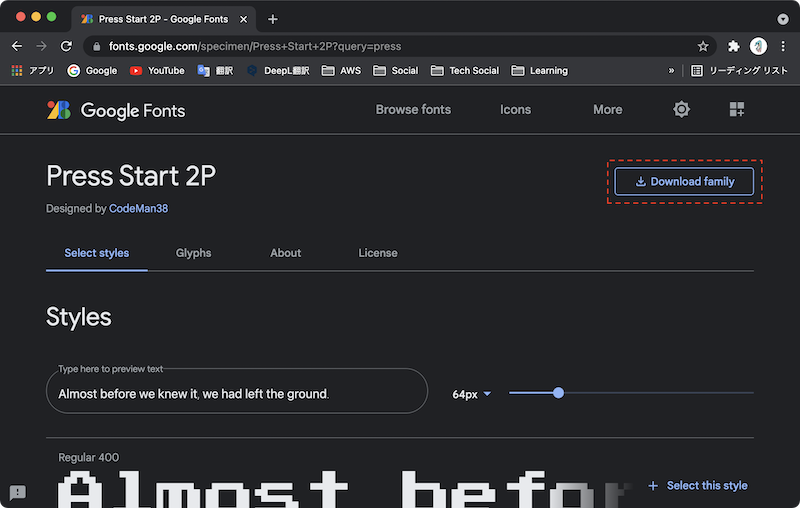The width and height of the screenshot is (800, 508).
Task: Switch to the Glyphs tab
Action: coord(193,253)
